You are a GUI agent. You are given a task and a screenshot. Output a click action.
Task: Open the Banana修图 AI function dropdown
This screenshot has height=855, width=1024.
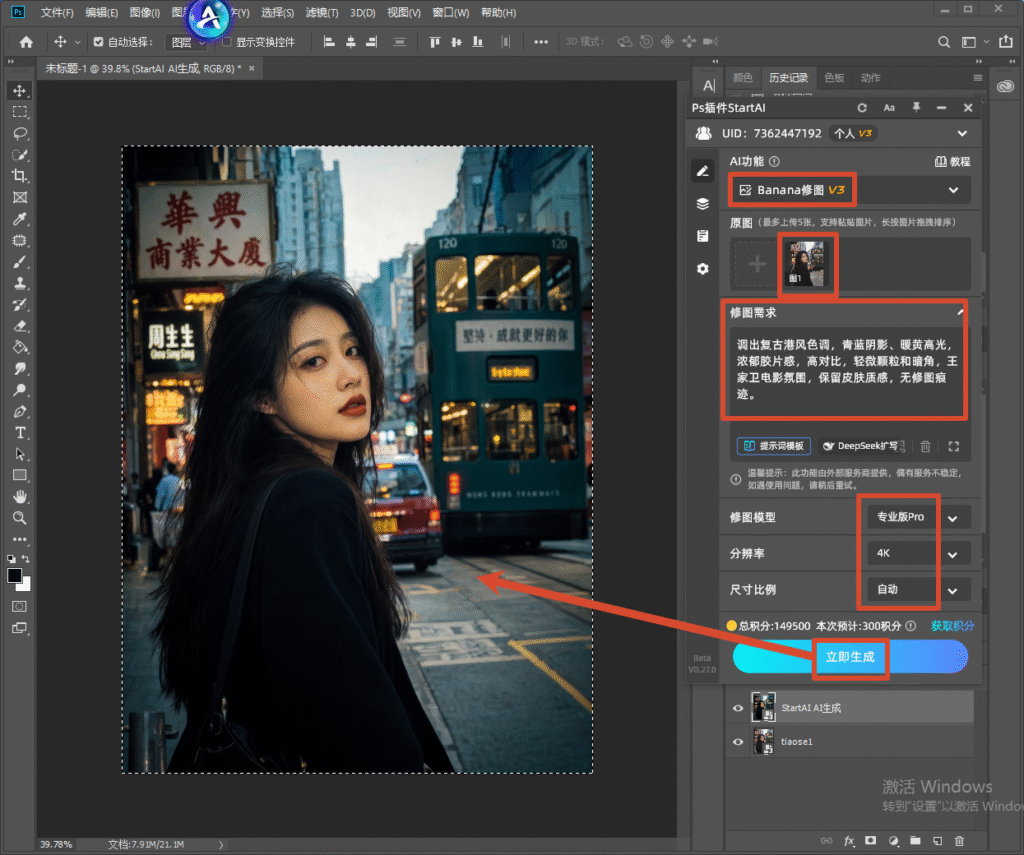[x=850, y=190]
